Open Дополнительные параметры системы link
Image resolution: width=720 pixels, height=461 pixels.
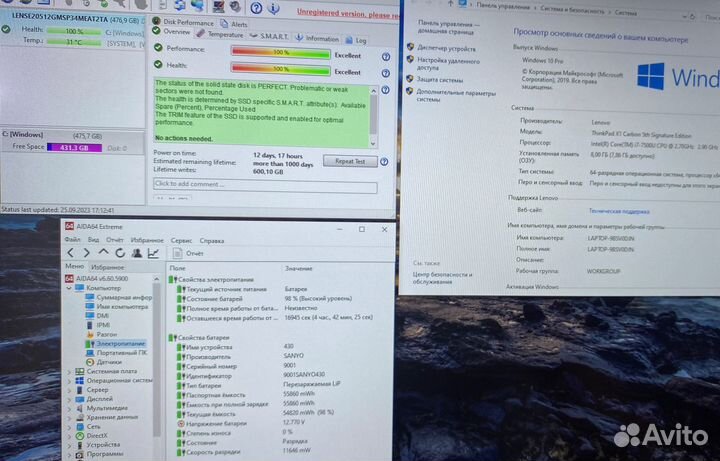pyautogui.click(x=456, y=96)
